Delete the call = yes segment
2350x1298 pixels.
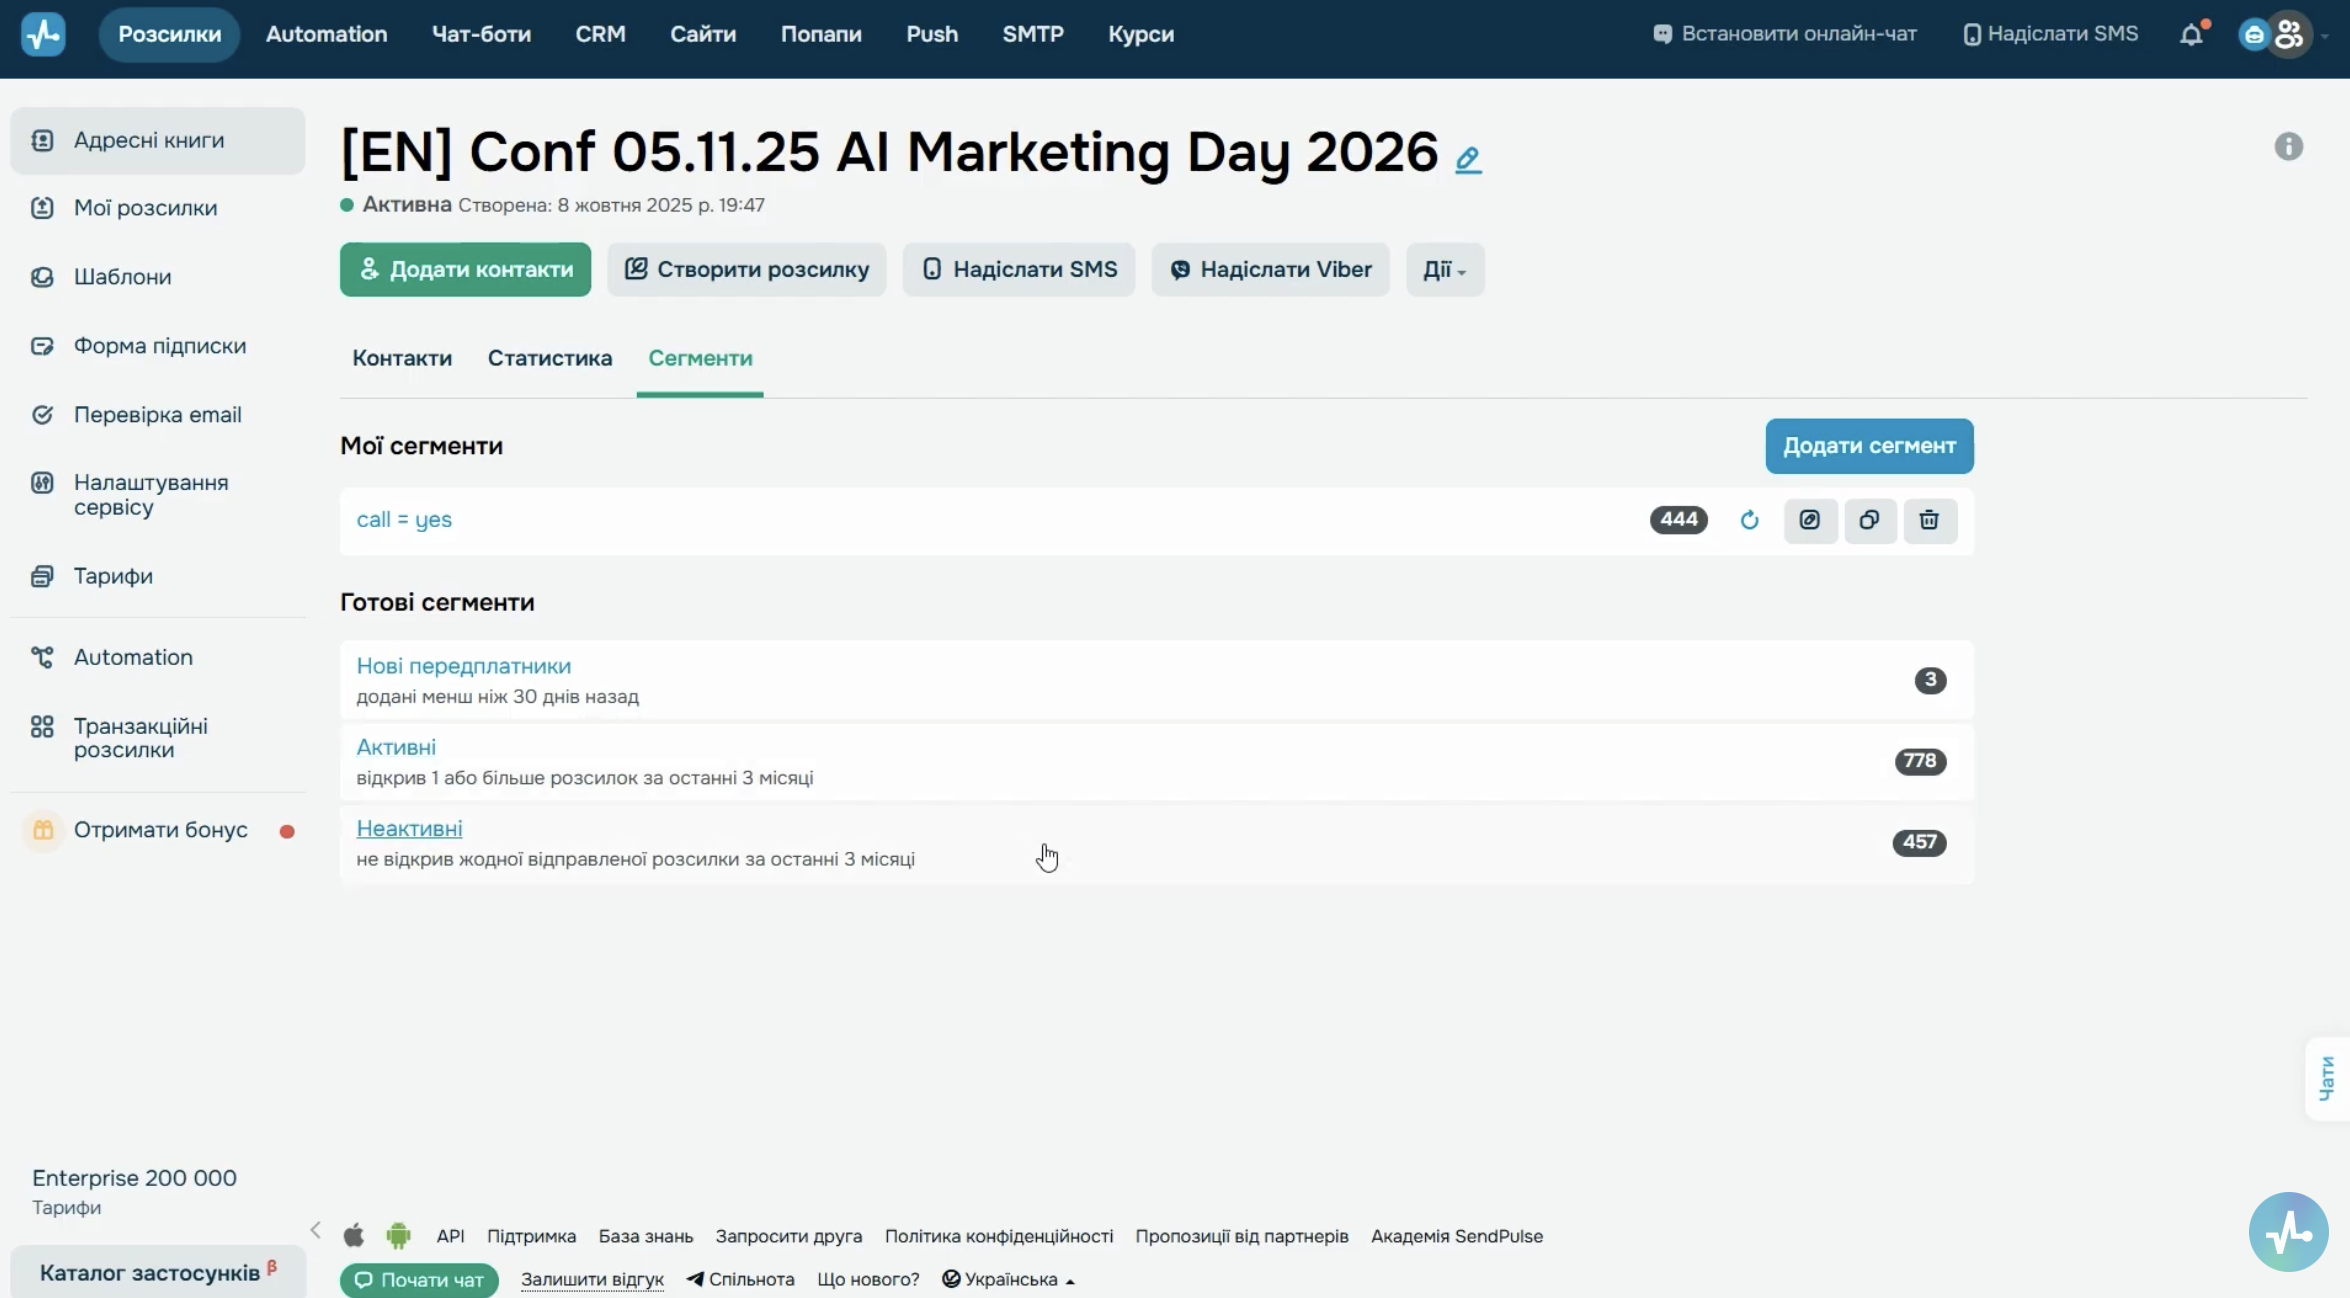(x=1930, y=520)
